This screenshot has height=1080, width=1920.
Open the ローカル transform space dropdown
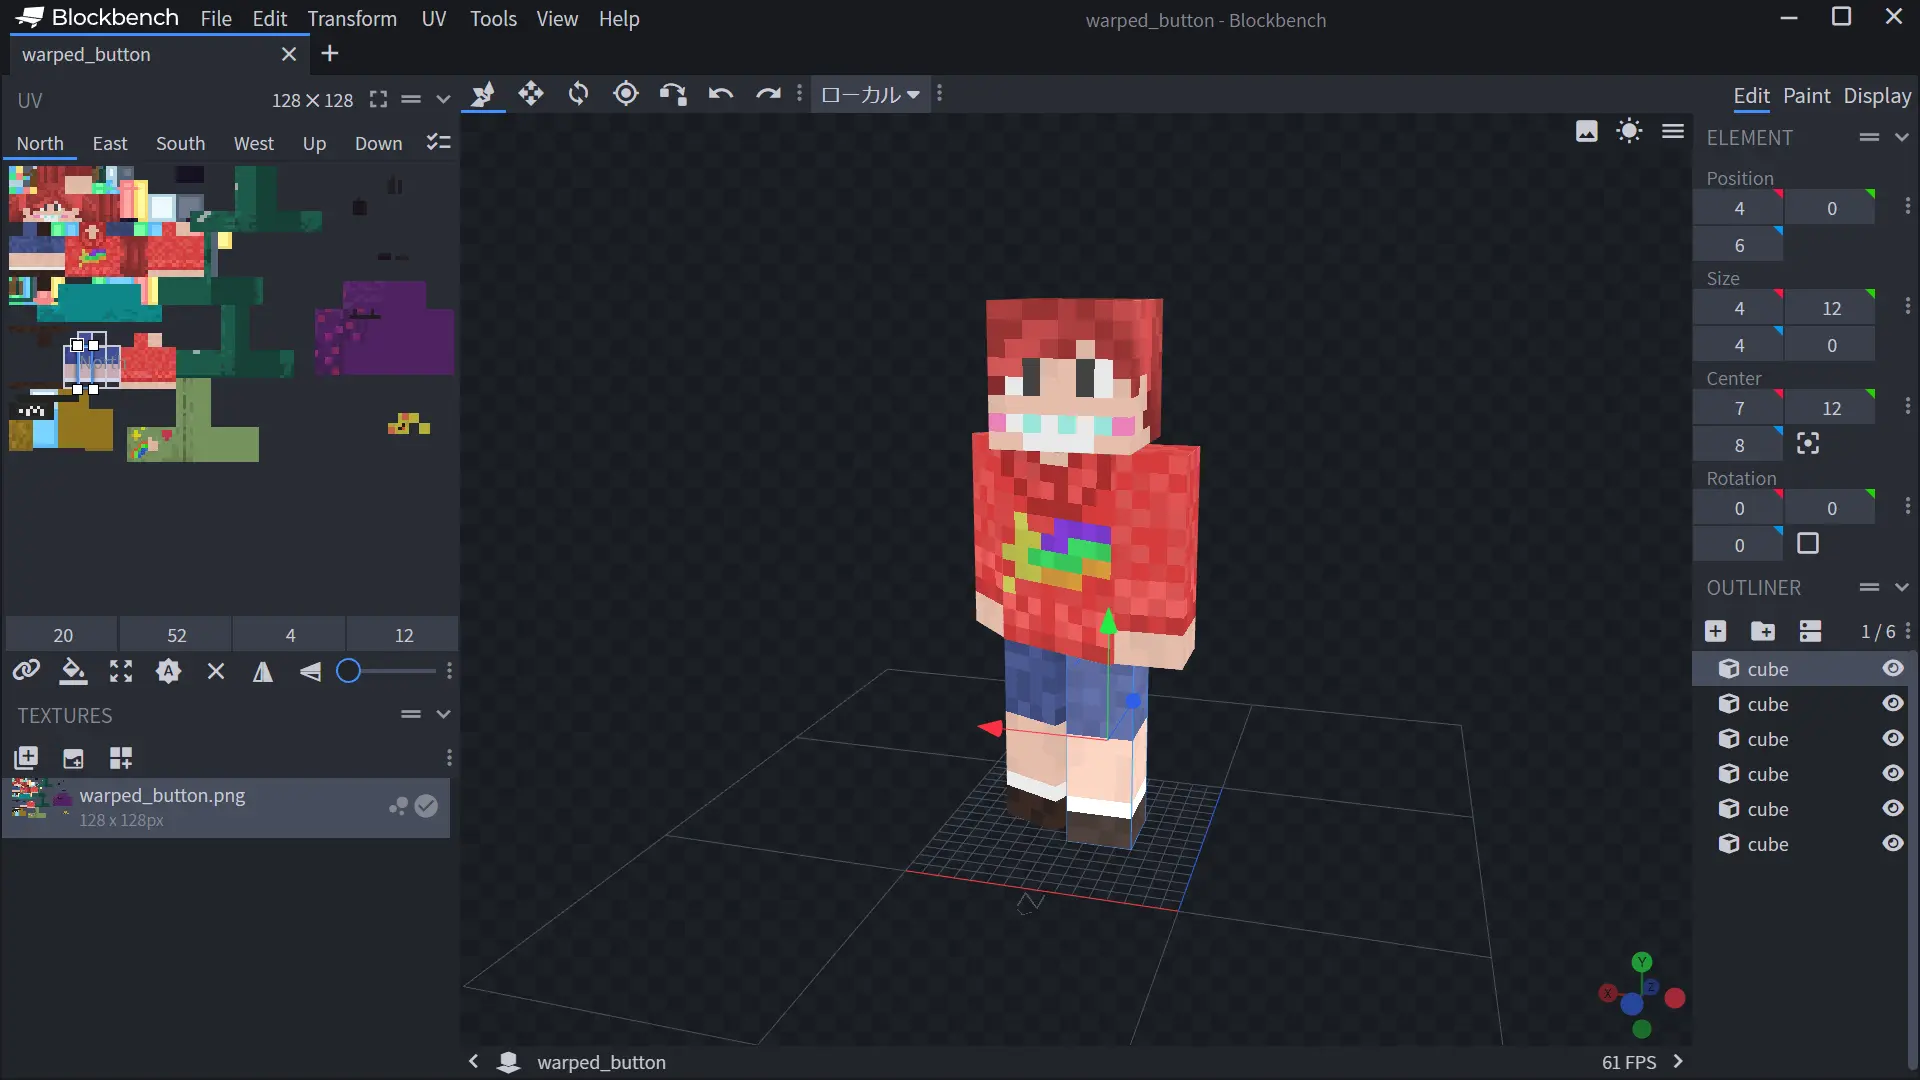[870, 95]
